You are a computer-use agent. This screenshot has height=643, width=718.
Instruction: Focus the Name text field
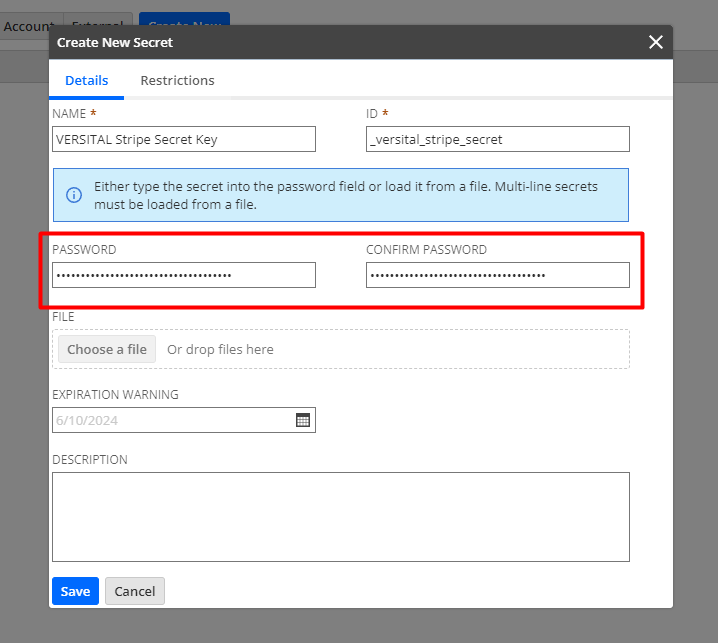pyautogui.click(x=183, y=139)
